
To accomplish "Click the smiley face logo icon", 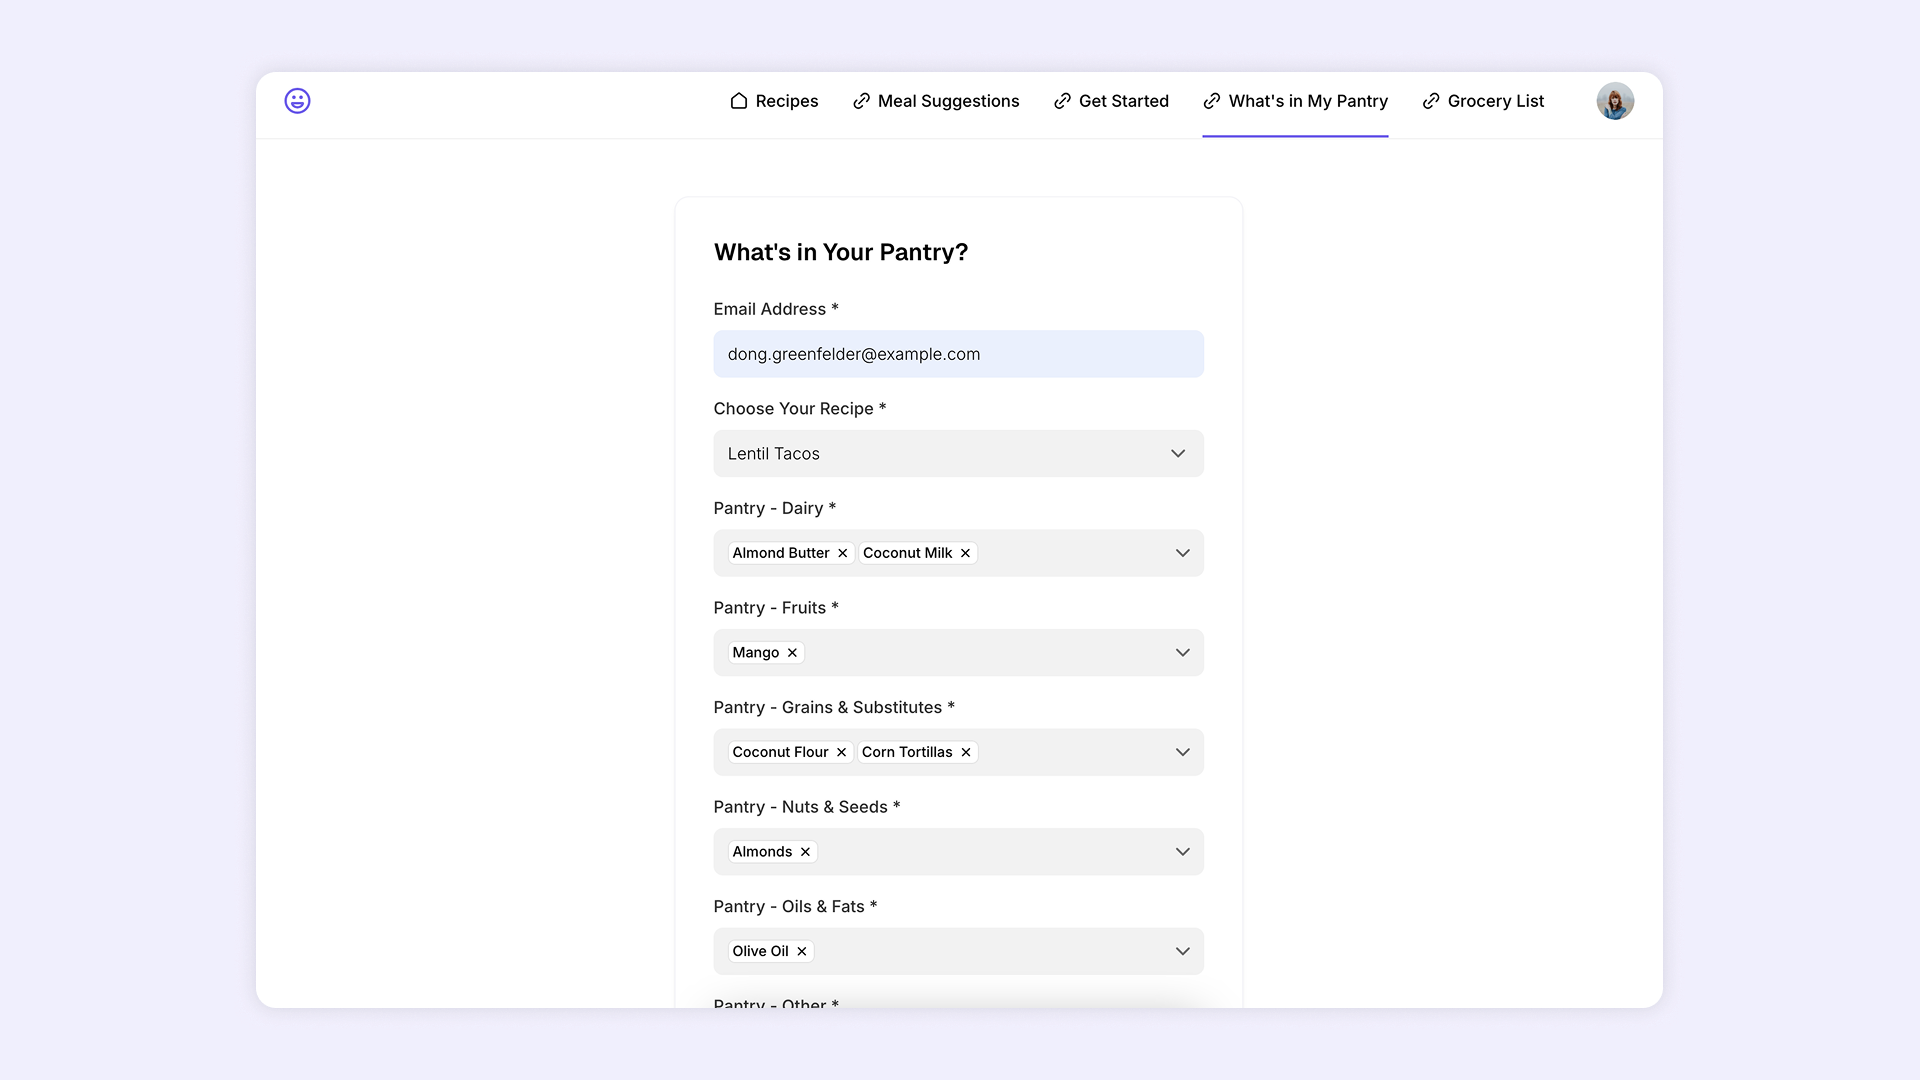I will coord(297,101).
